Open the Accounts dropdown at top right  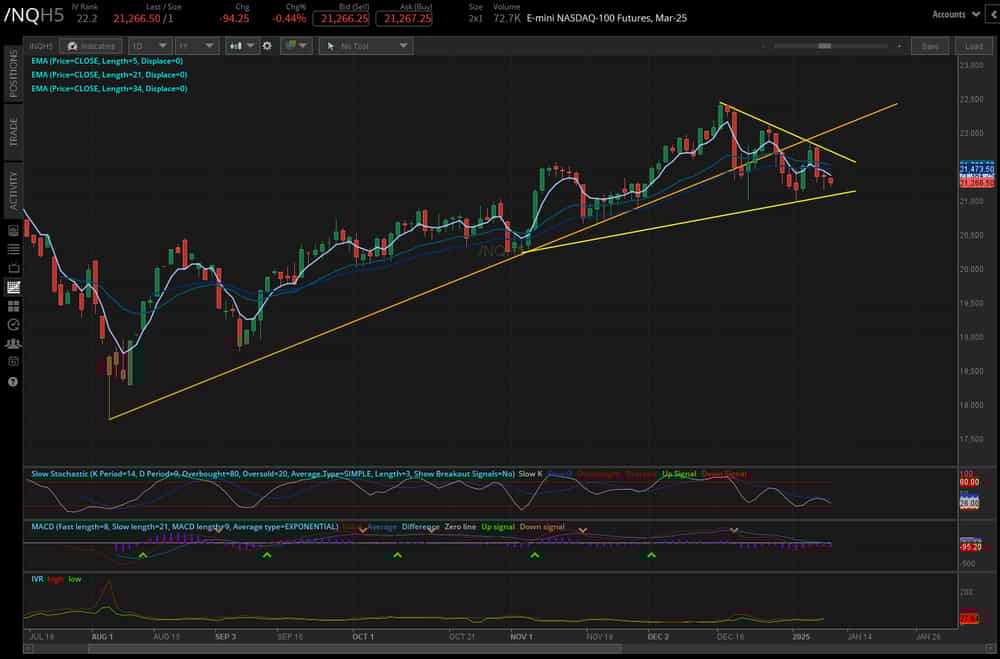pyautogui.click(x=955, y=14)
